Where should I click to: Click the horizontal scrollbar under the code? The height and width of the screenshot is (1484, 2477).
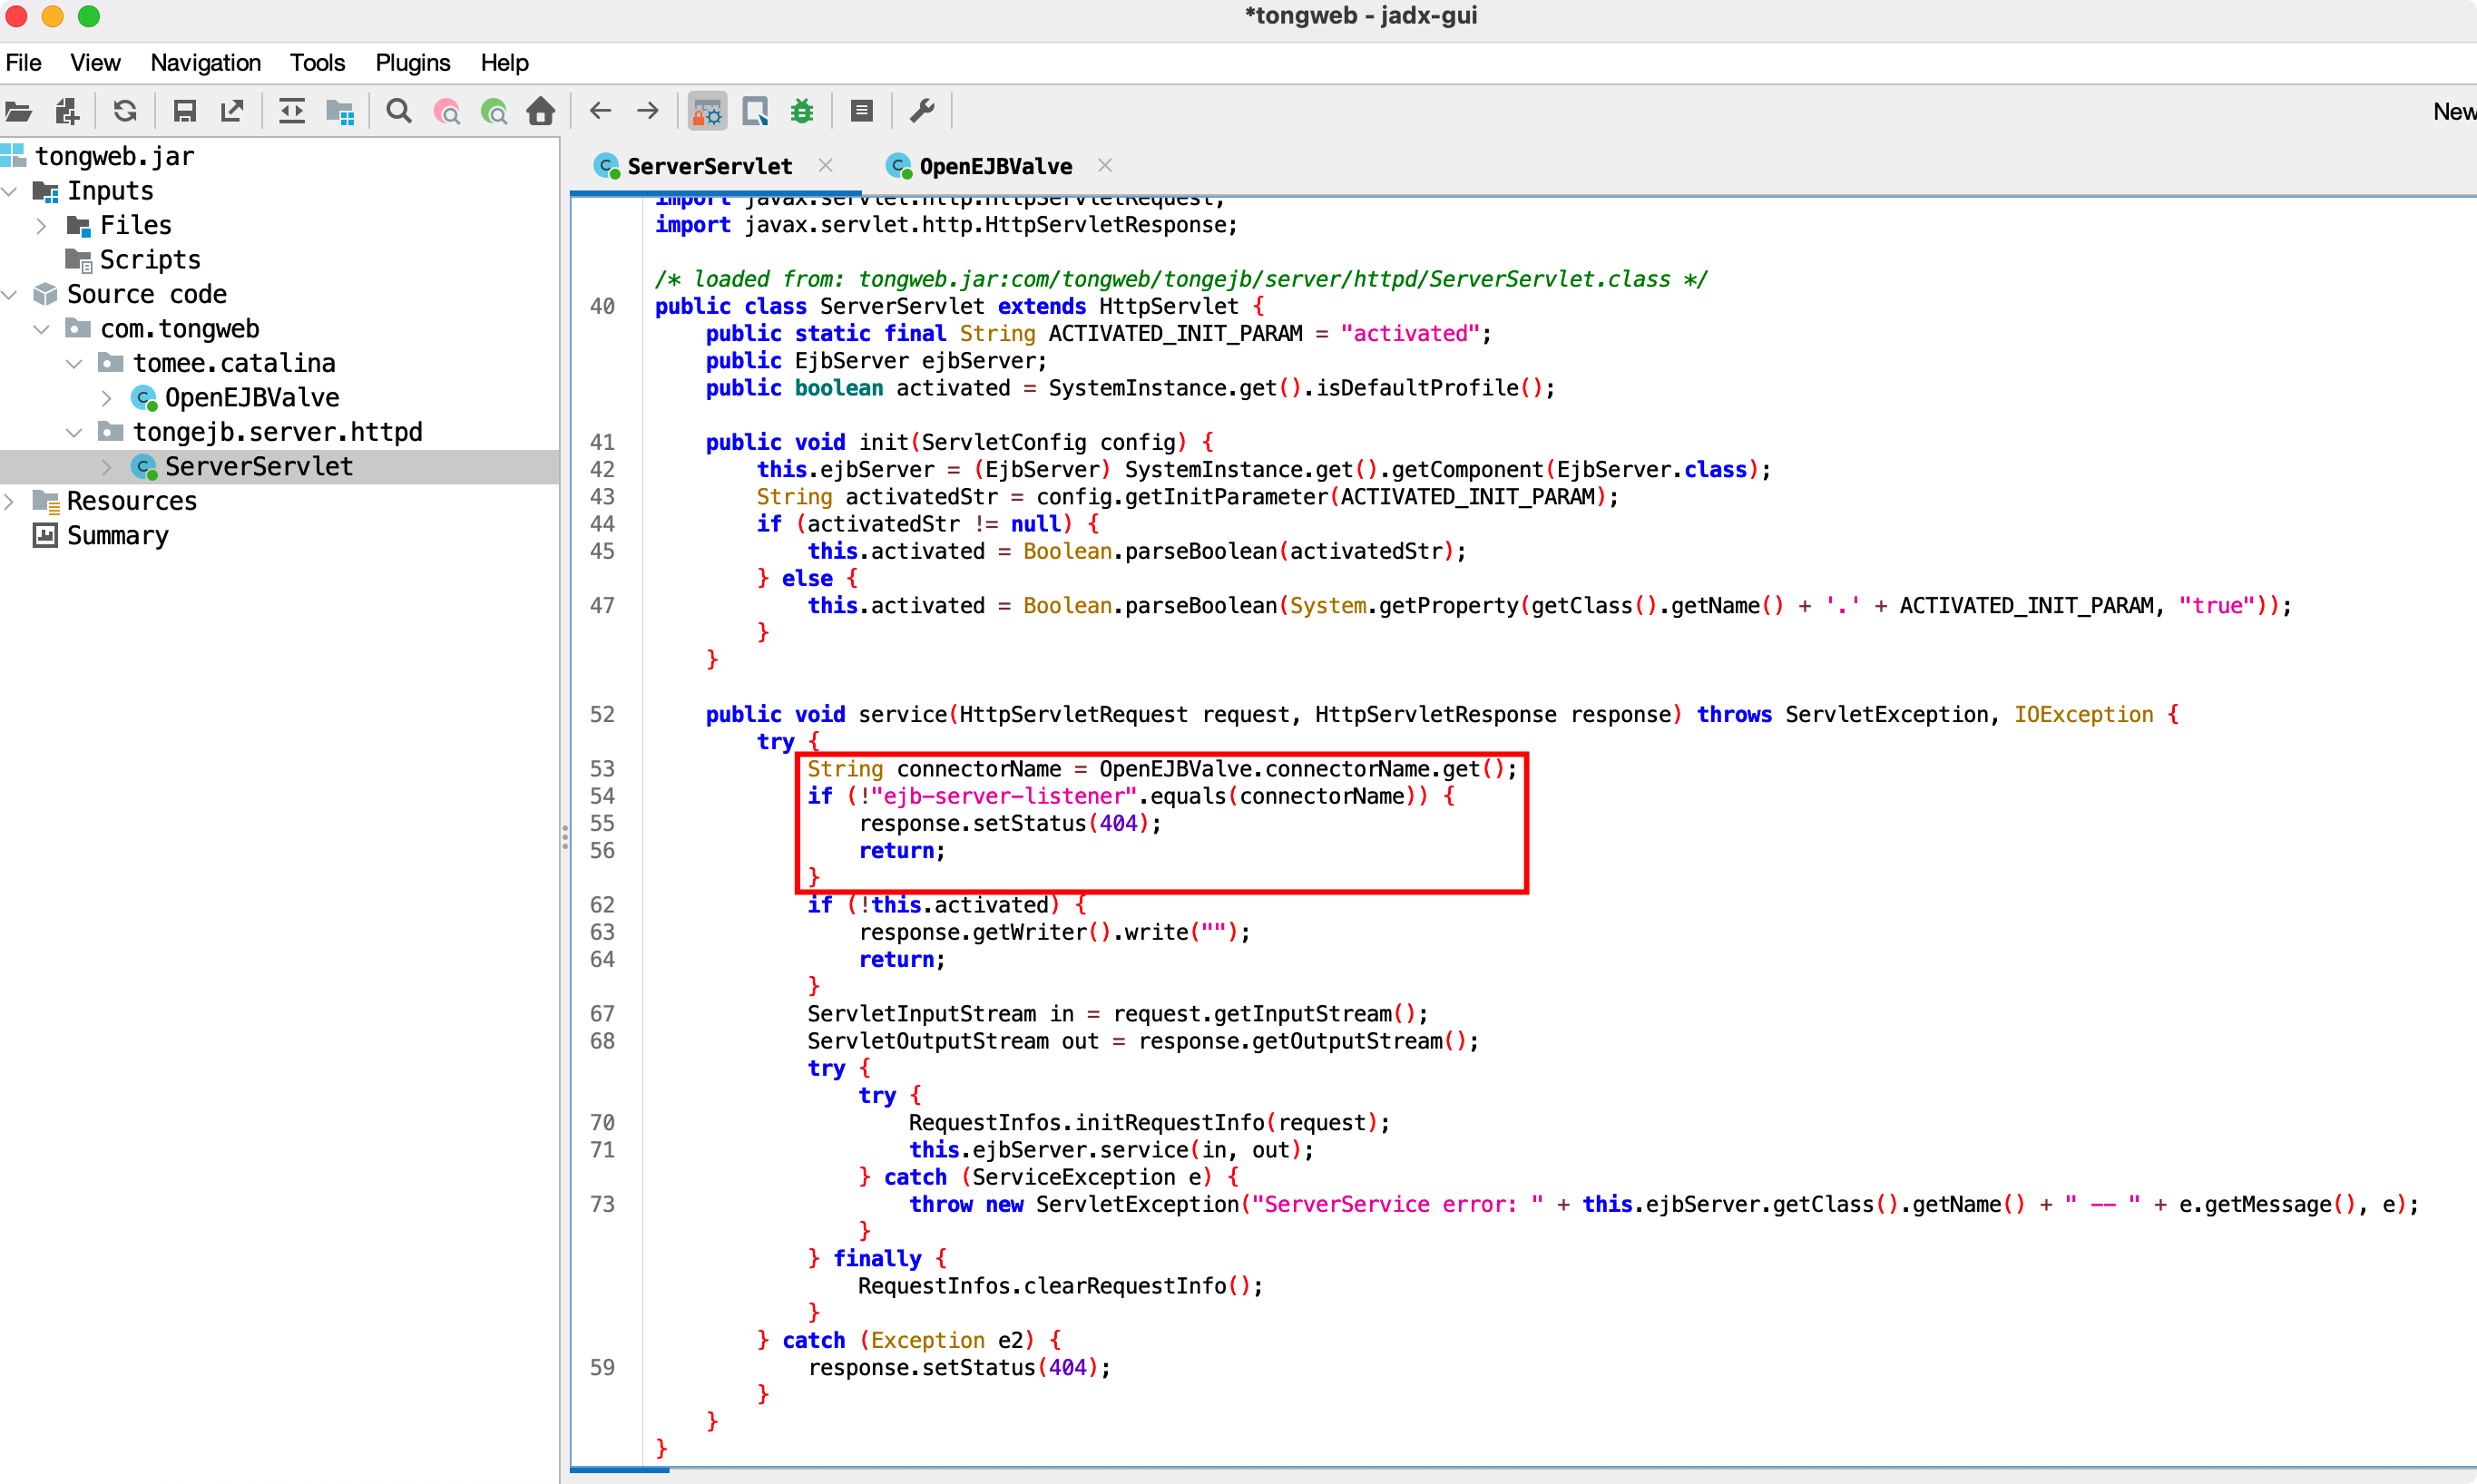pyautogui.click(x=620, y=1470)
